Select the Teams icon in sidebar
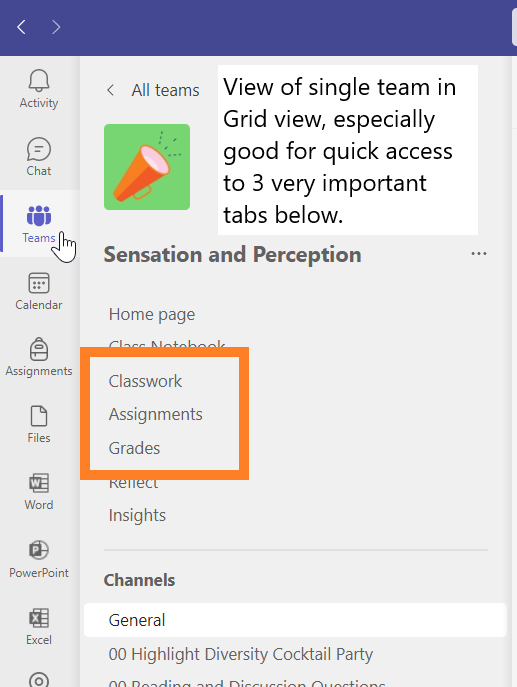Viewport: 517px width, 687px height. (x=39, y=216)
